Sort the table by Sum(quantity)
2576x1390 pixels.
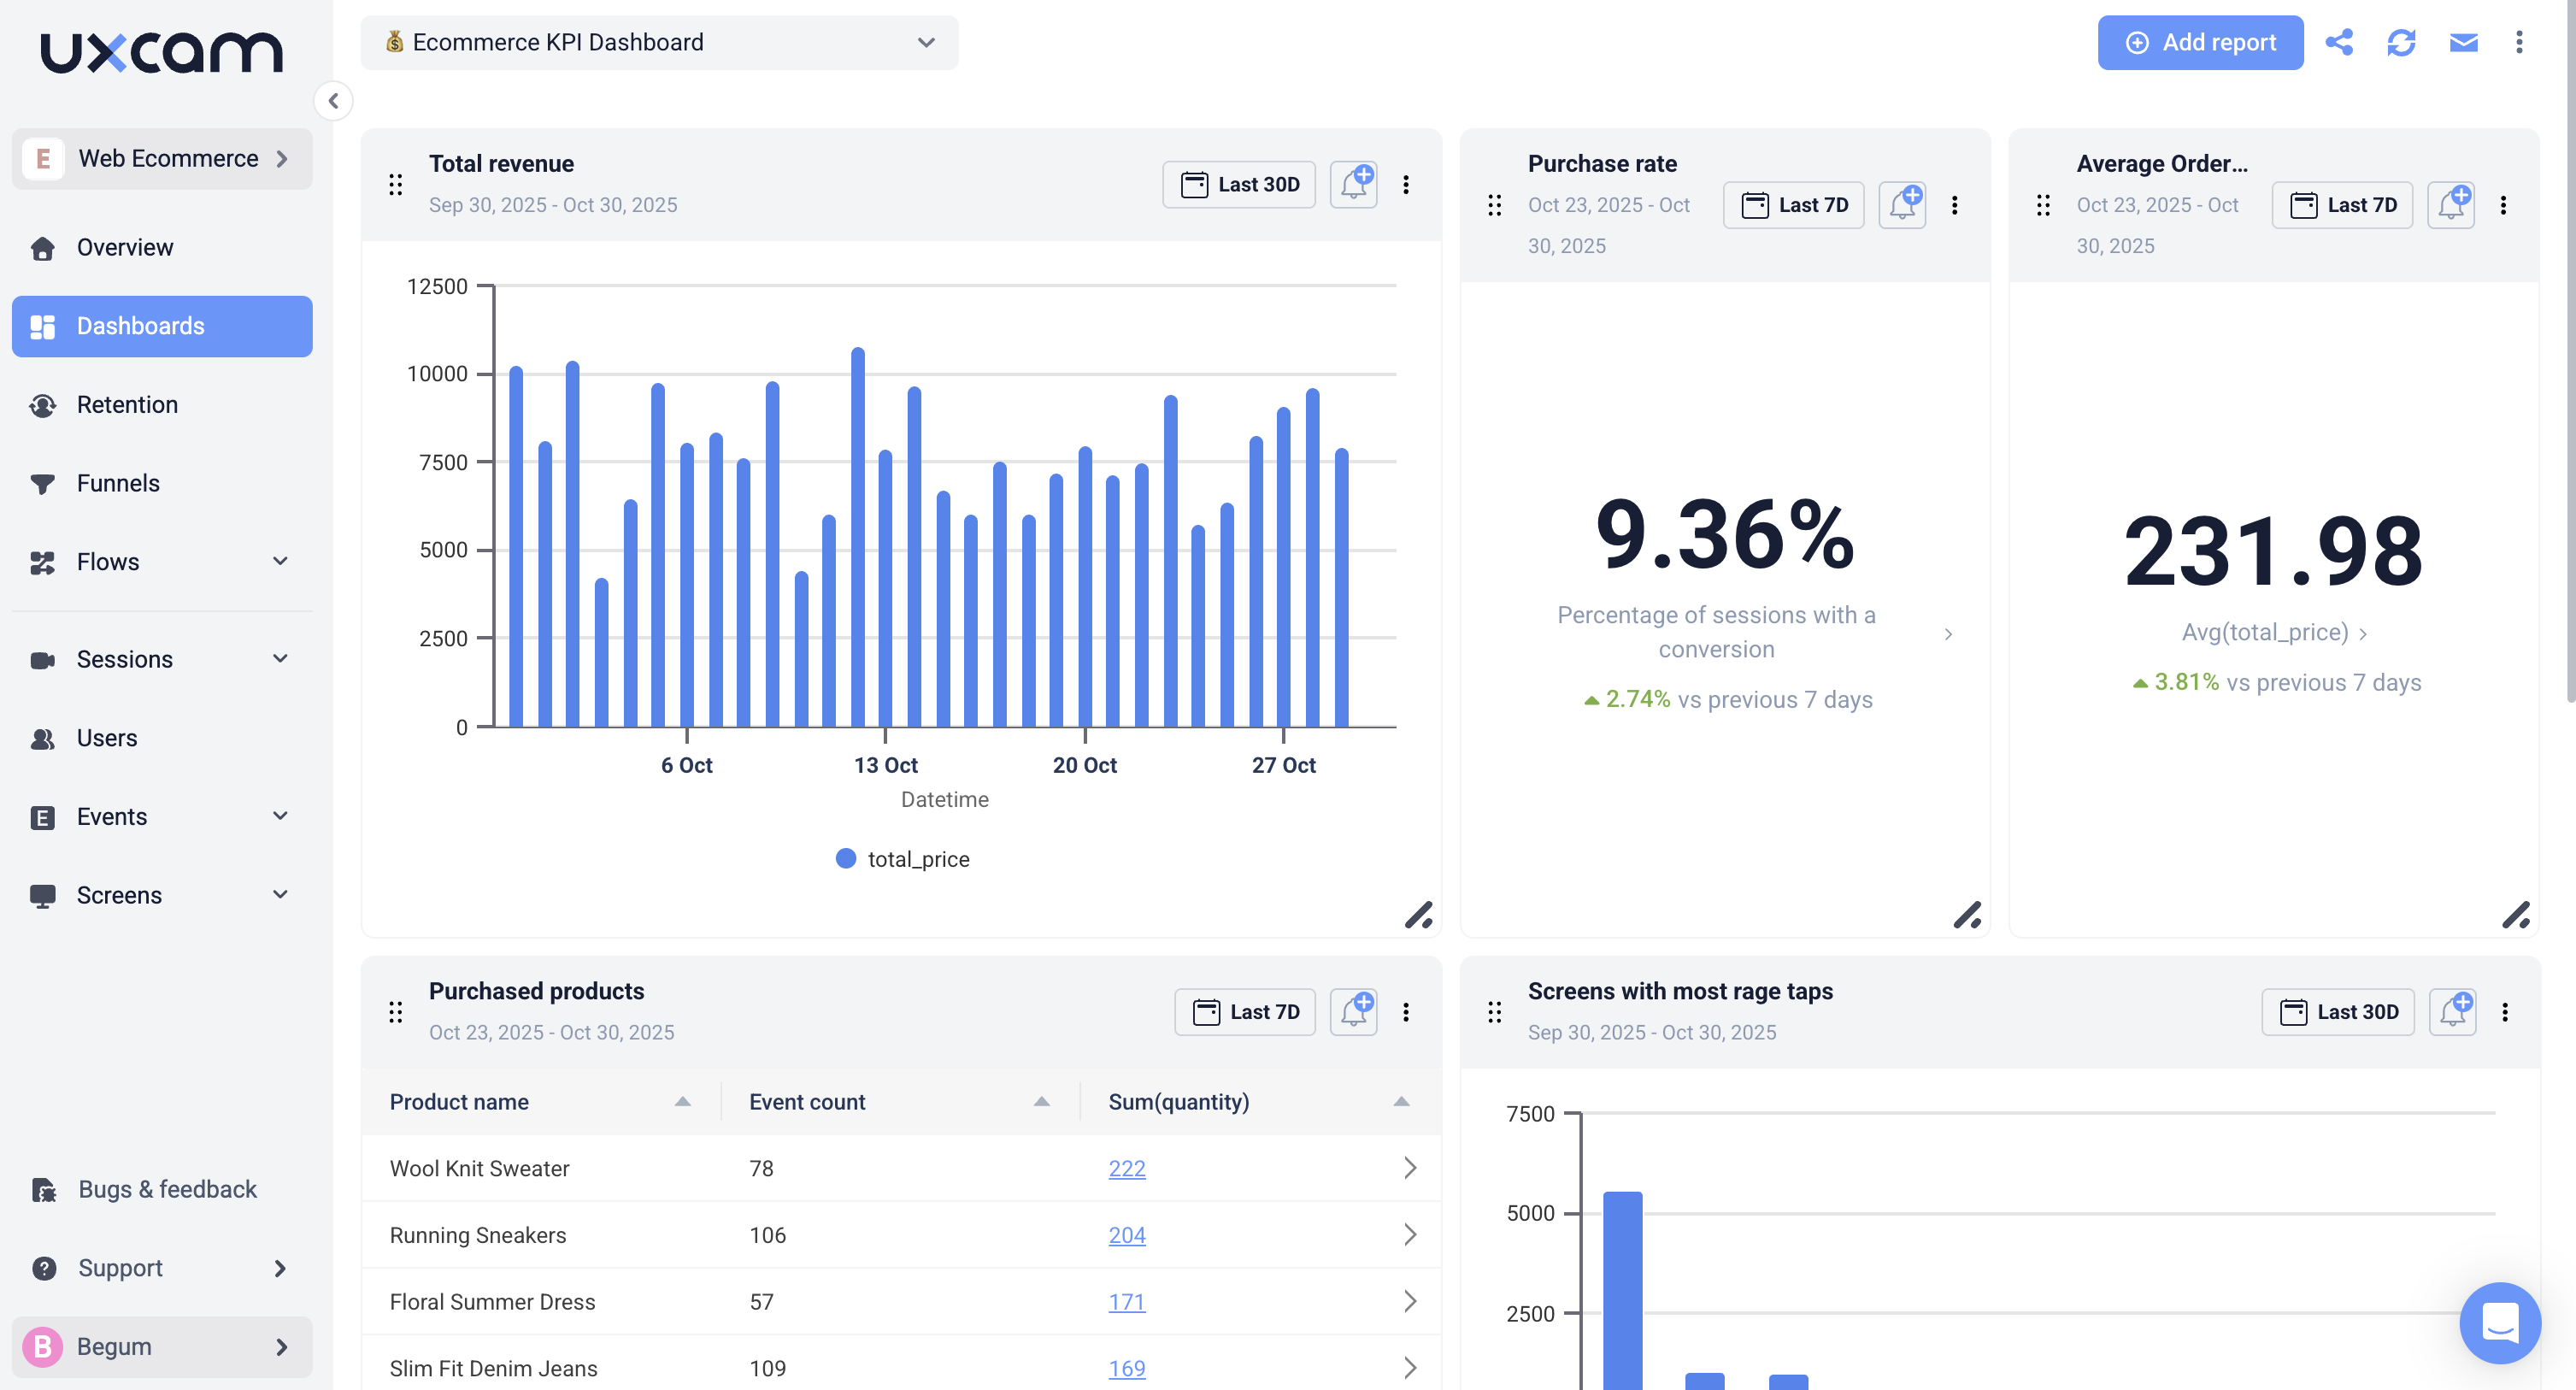pos(1400,1101)
